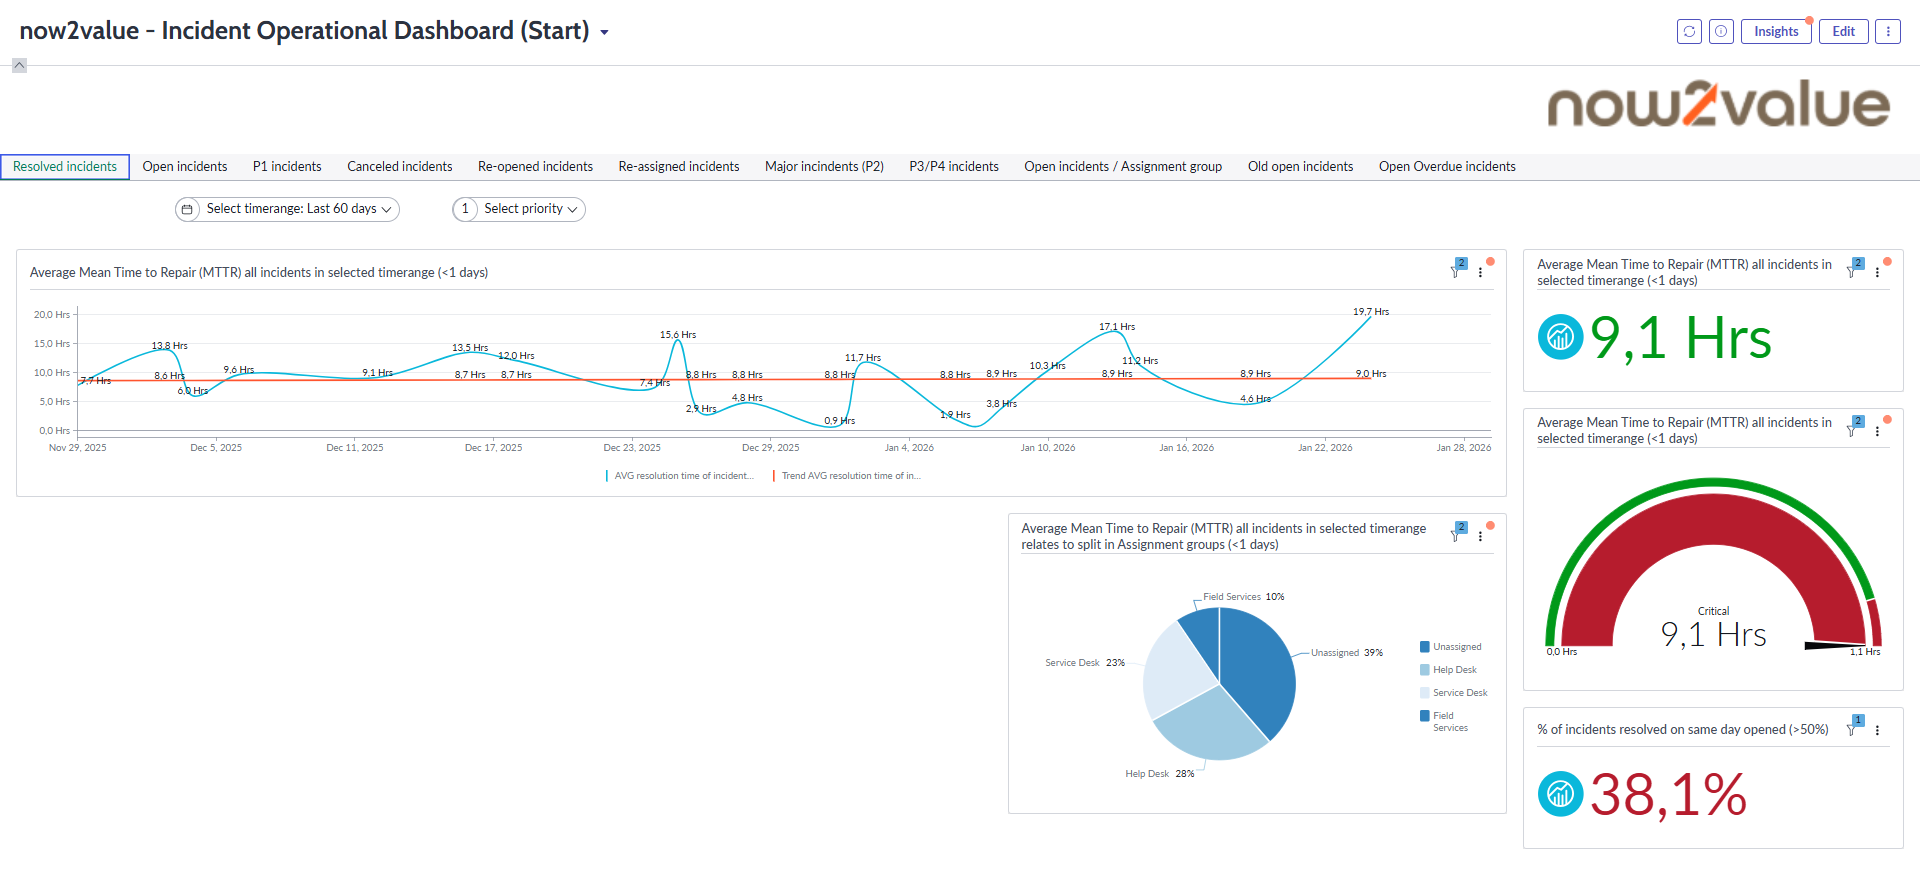Toggle Help Desk in pie legend
Viewport: 1920px width, 870px height.
[x=1448, y=670]
